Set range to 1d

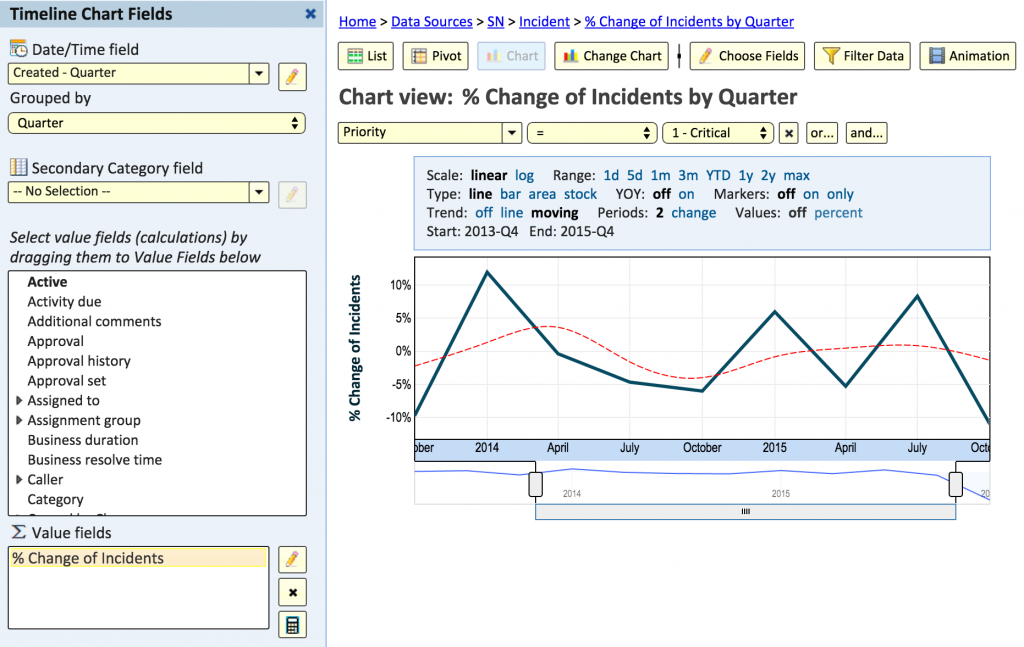click(x=611, y=175)
